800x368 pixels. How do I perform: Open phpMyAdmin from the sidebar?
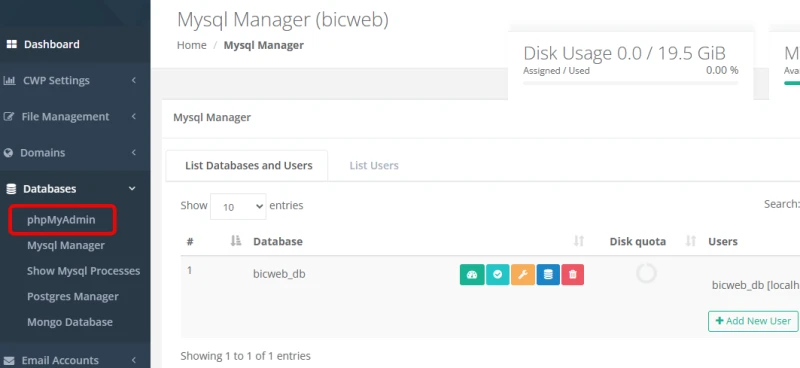(x=61, y=220)
